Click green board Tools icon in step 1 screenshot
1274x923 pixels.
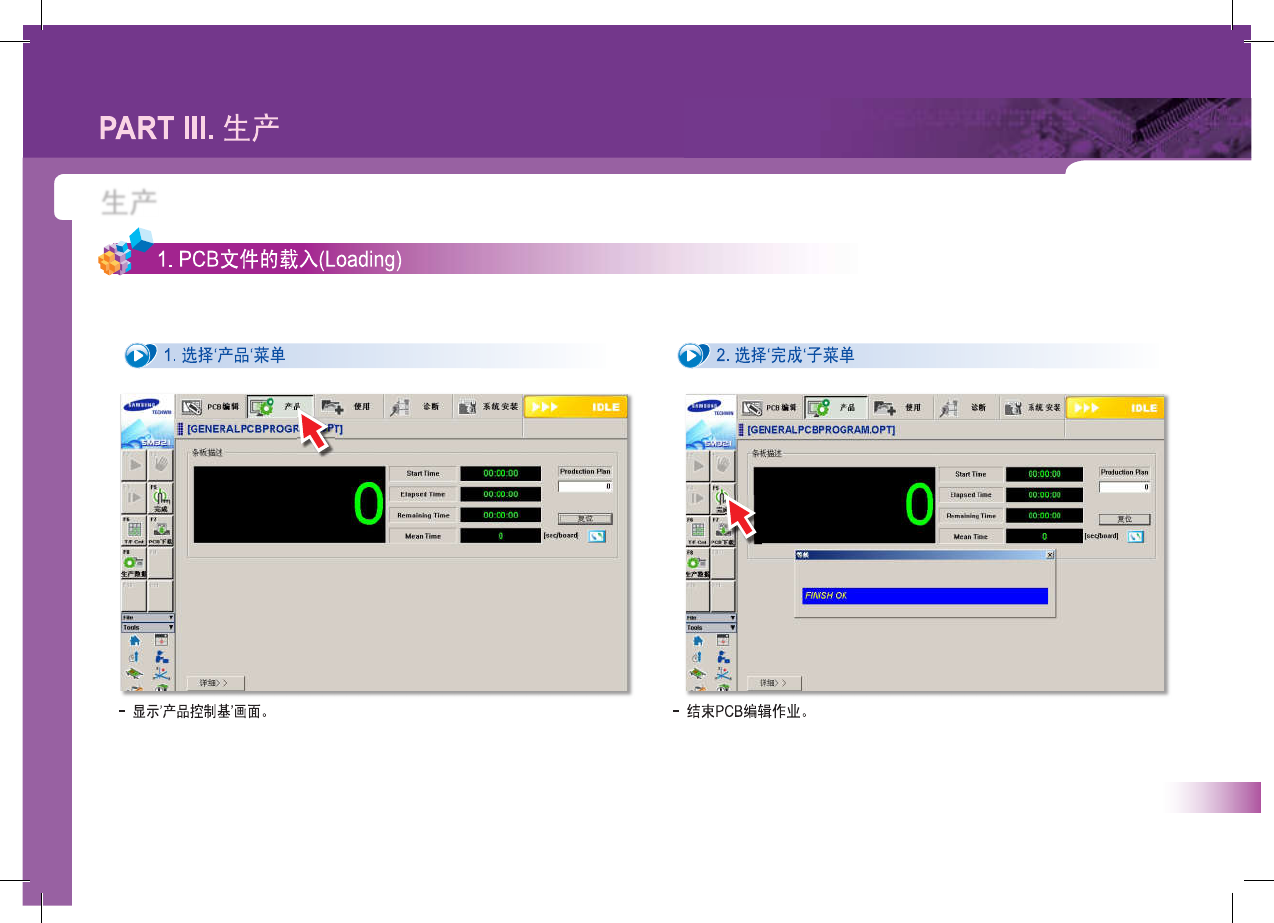(134, 673)
